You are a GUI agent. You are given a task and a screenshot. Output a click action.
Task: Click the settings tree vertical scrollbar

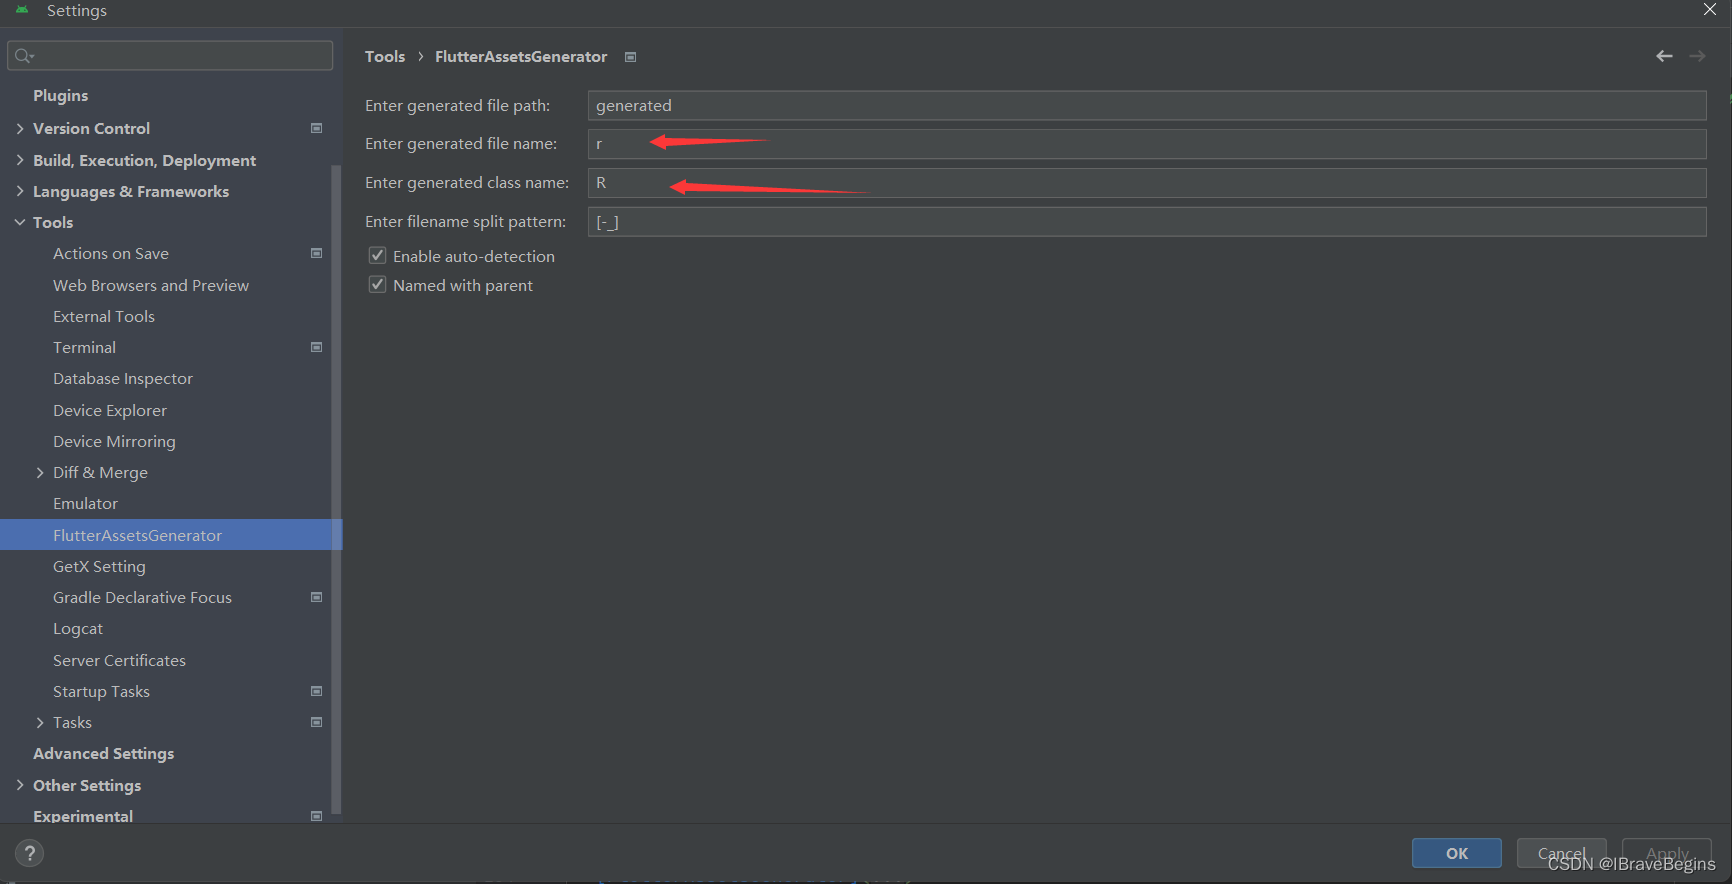[336, 490]
